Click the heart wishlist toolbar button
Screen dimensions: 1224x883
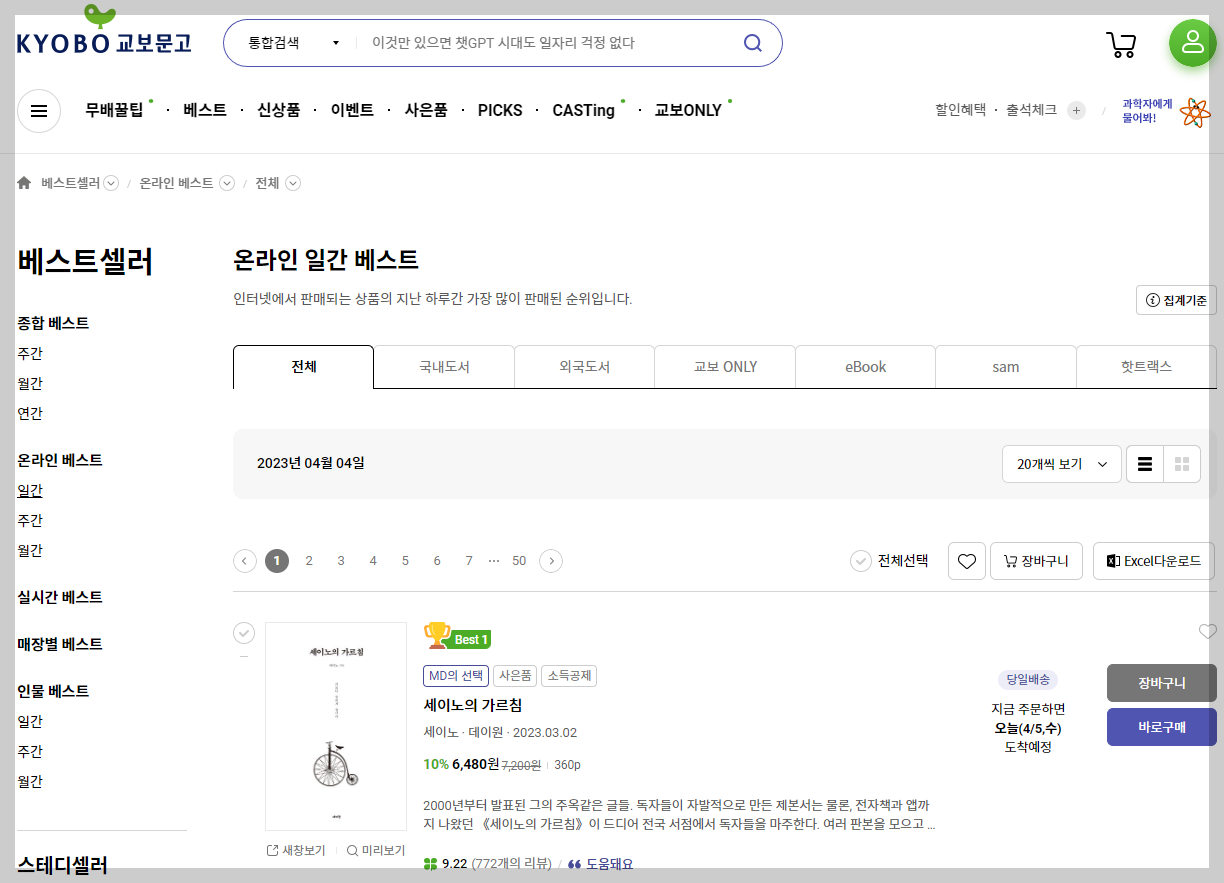click(967, 561)
